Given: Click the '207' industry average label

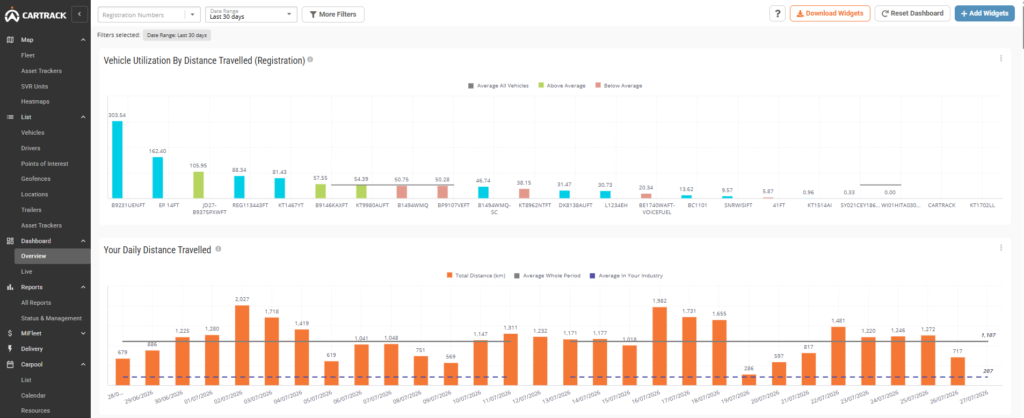Looking at the screenshot, I should (x=987, y=371).
